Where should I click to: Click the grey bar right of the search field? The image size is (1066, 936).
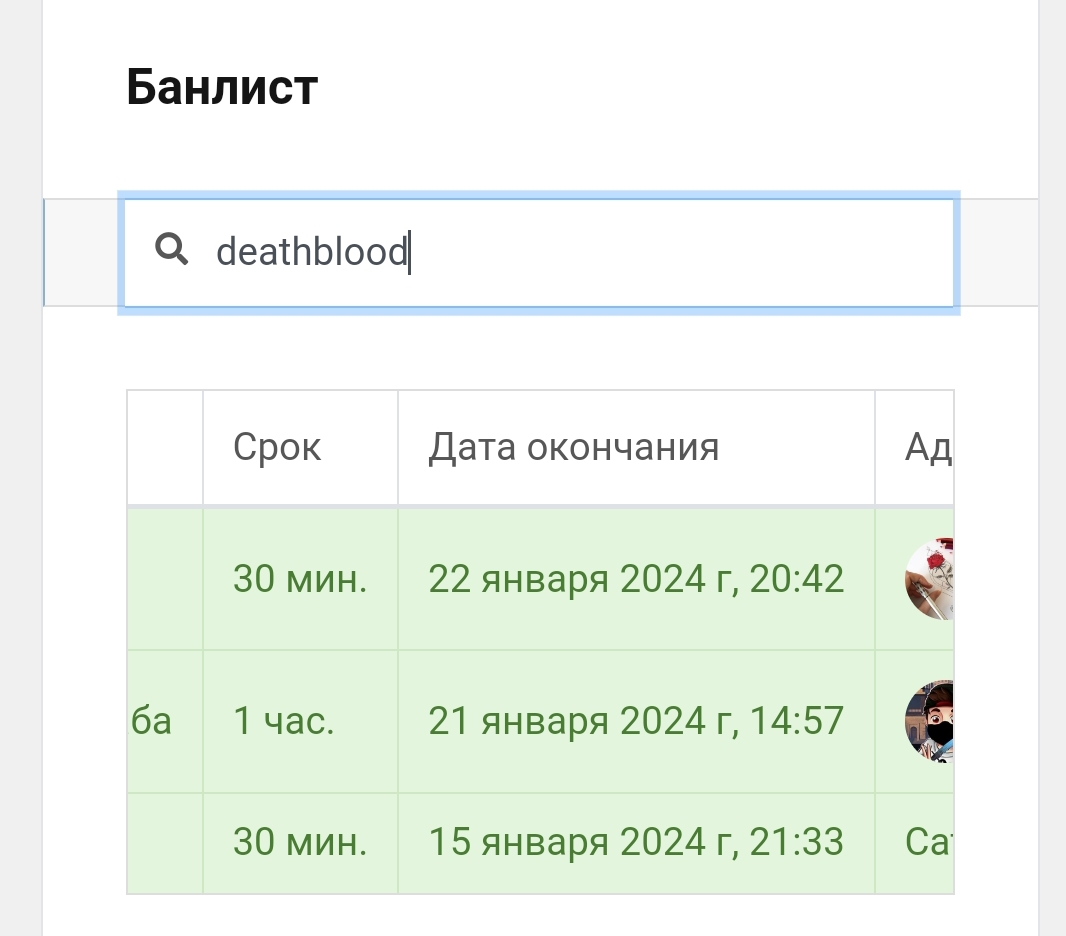click(x=998, y=252)
